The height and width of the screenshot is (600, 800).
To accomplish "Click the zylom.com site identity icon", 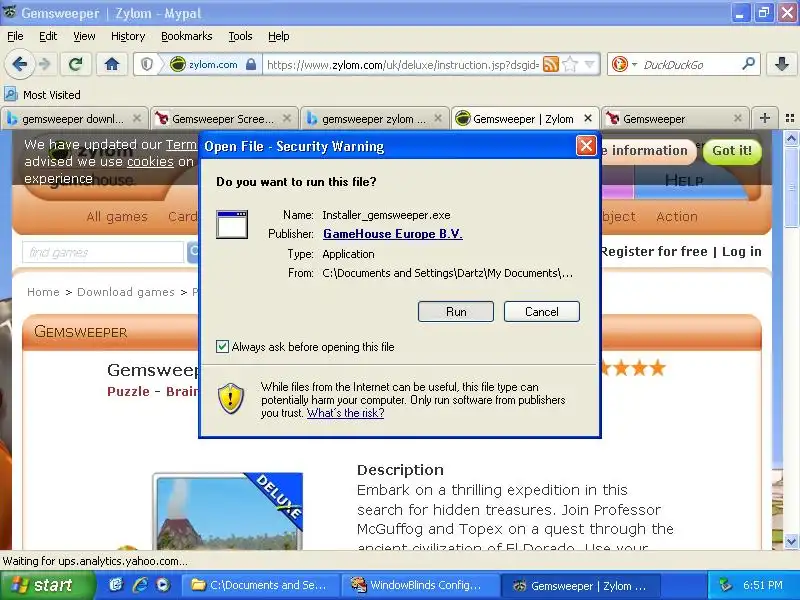I will pyautogui.click(x=178, y=65).
